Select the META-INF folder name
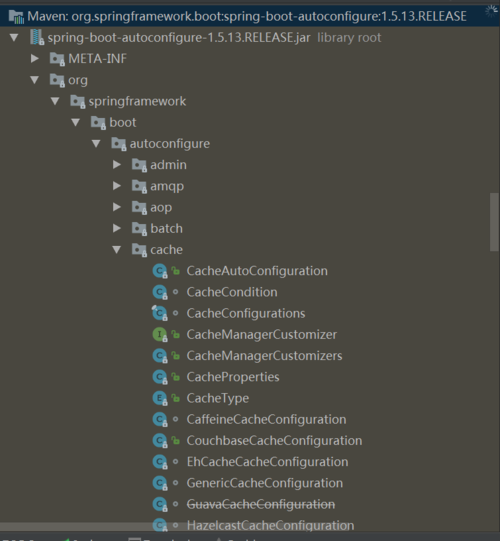This screenshot has width=500, height=541. (97, 59)
